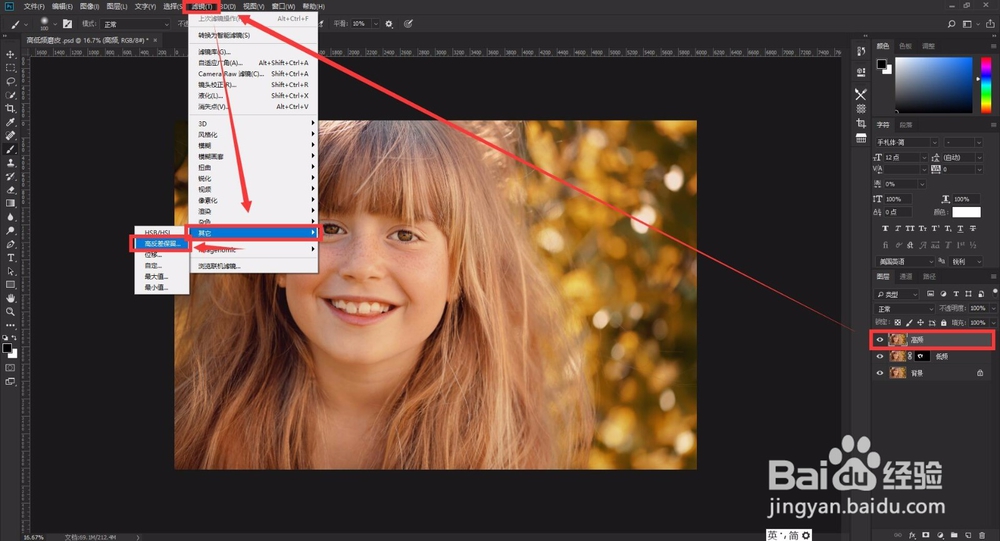
Task: Toggle lock transparent pixels
Action: (x=898, y=323)
